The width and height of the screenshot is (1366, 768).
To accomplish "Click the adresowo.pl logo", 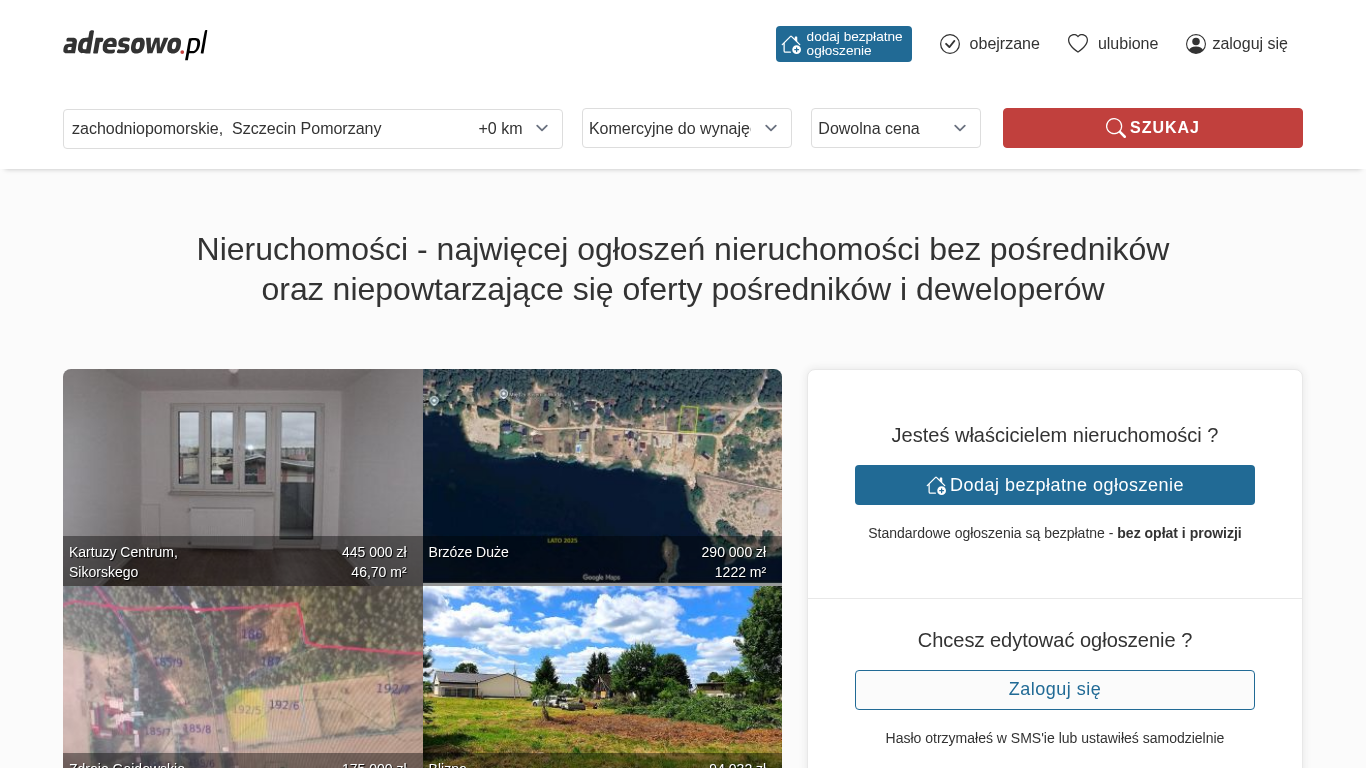I will (x=135, y=44).
